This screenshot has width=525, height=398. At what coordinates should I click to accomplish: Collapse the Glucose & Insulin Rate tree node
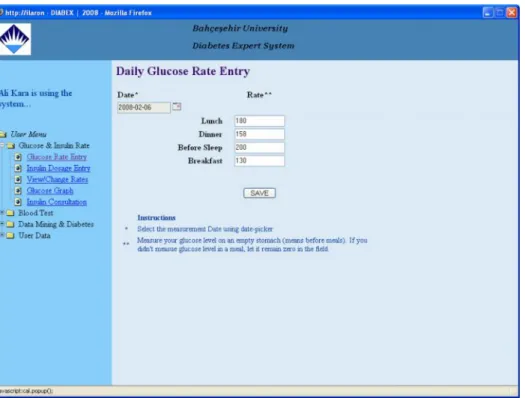(2, 145)
